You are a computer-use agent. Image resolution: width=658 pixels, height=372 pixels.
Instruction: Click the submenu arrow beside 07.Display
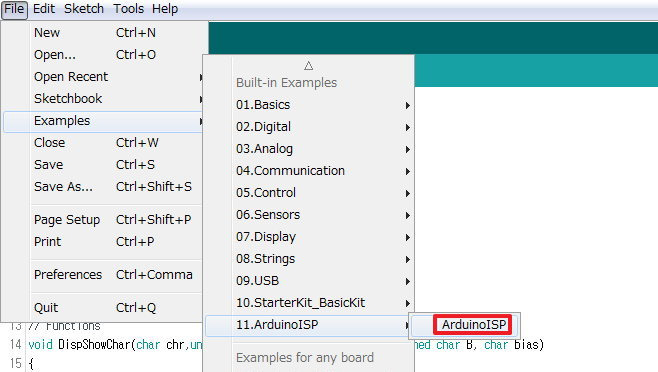(407, 238)
